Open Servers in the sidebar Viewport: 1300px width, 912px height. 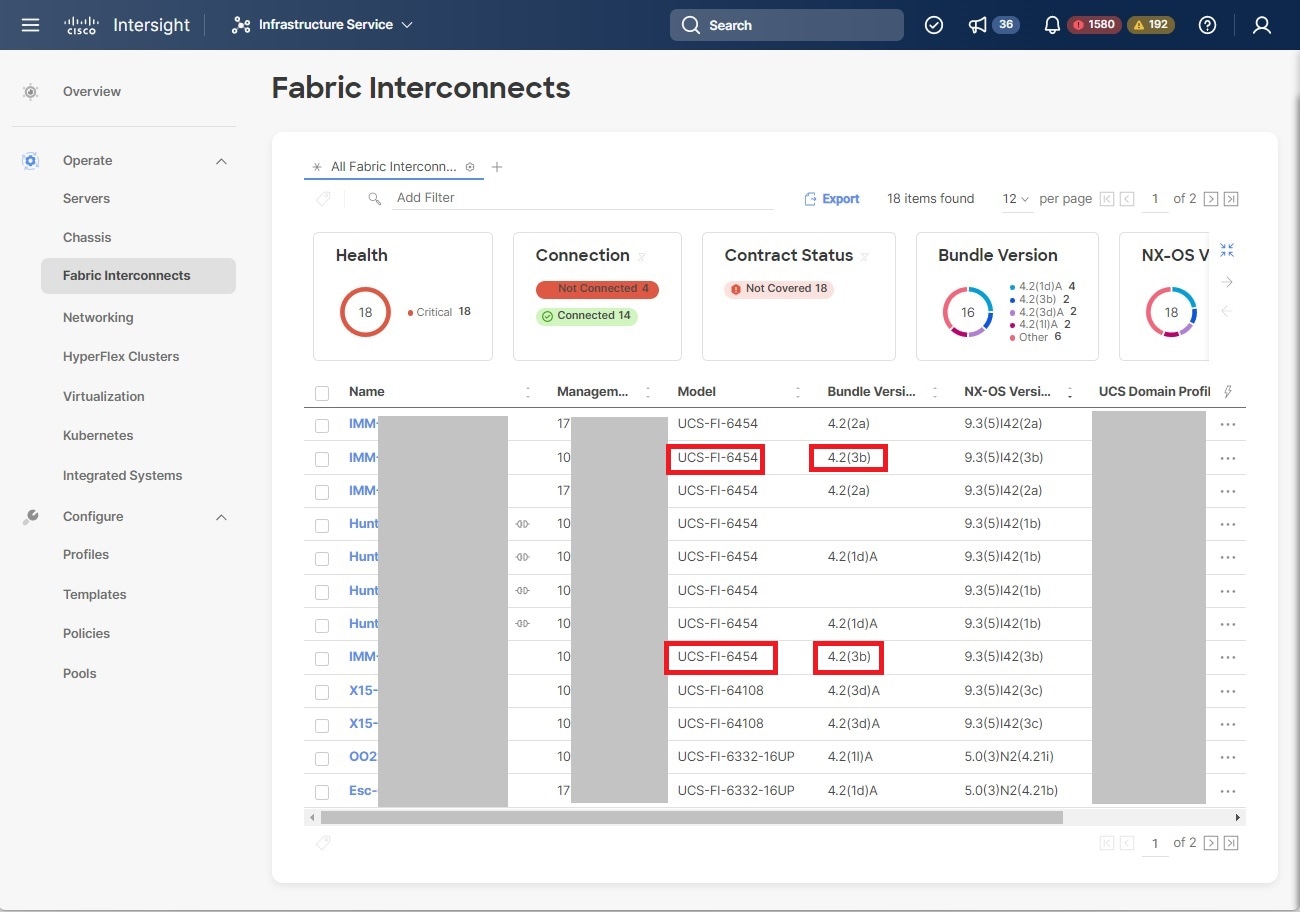pyautogui.click(x=86, y=198)
